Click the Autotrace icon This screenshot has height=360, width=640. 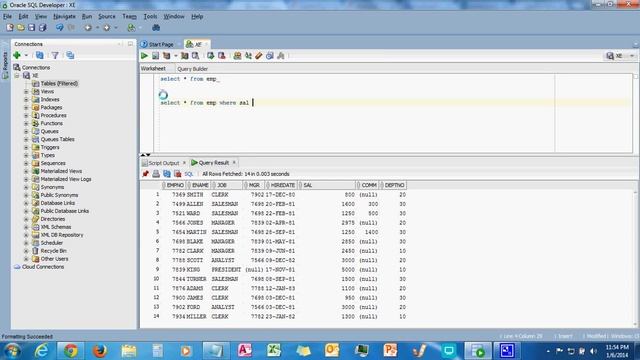[184, 56]
